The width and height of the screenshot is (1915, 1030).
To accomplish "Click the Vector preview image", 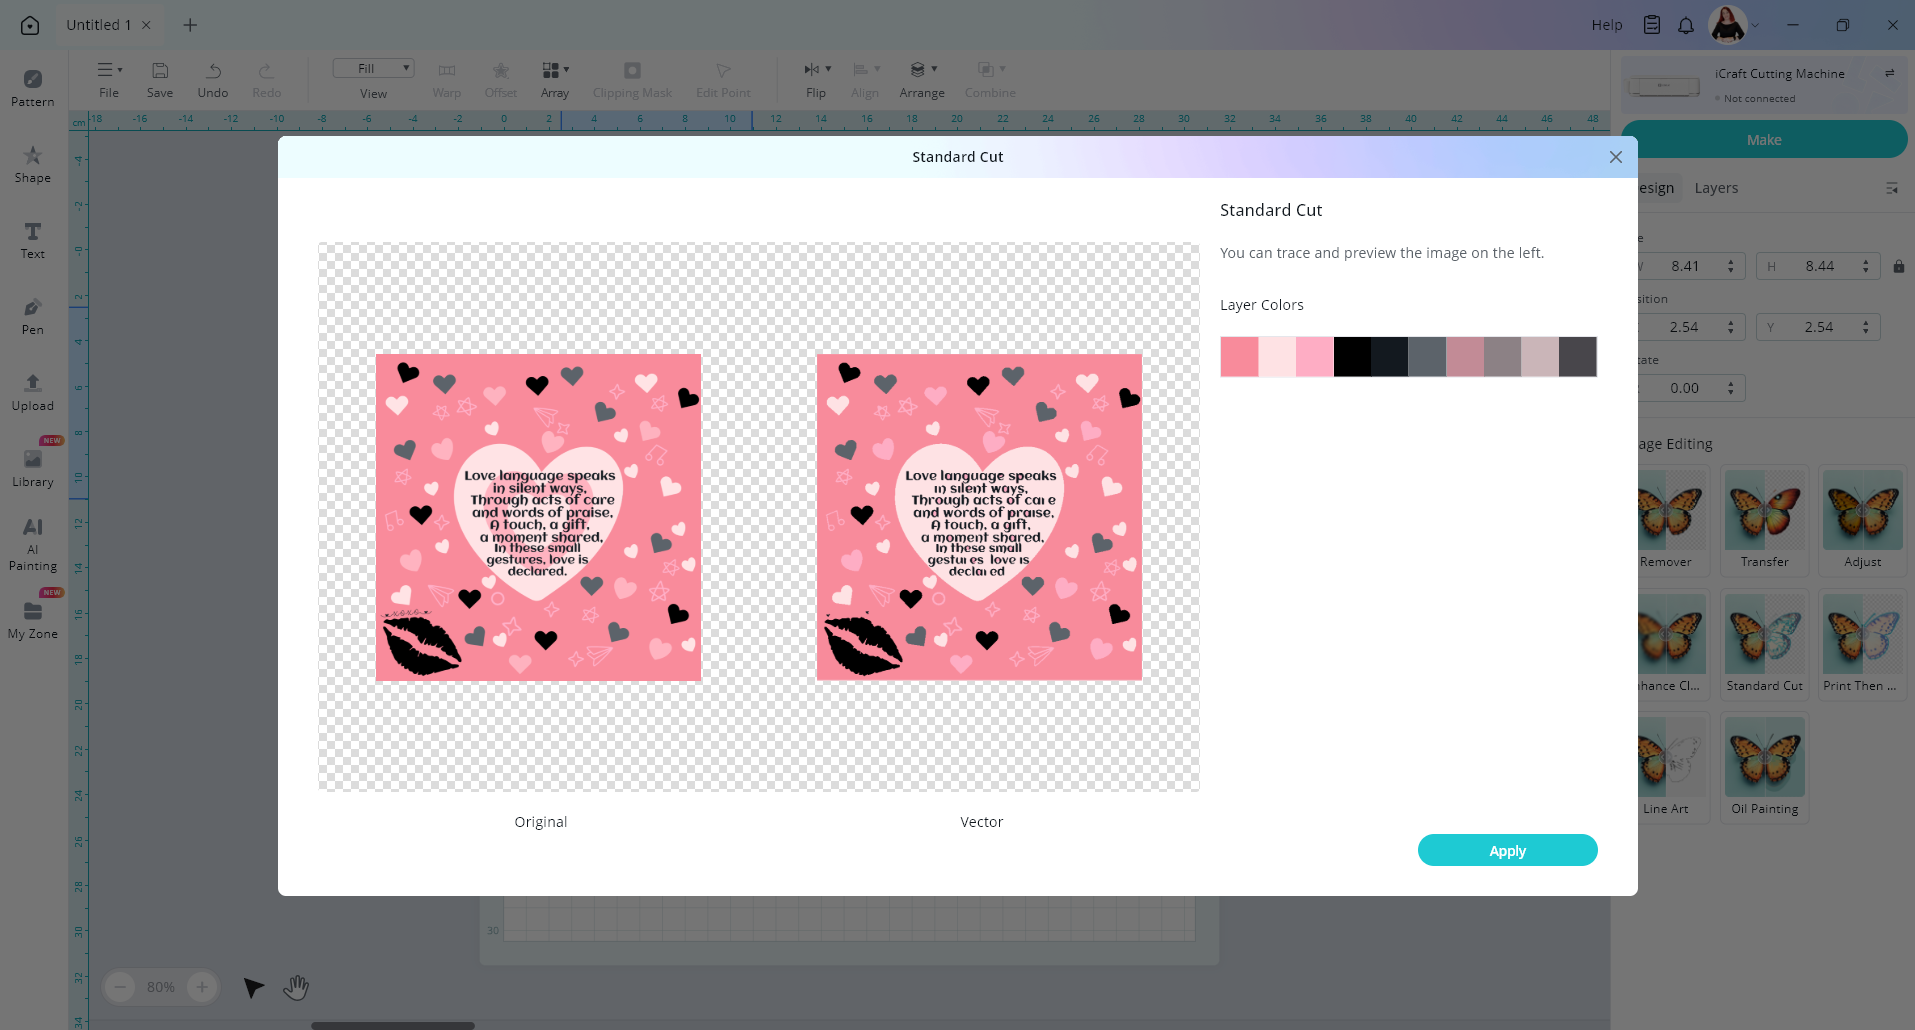I will [979, 517].
